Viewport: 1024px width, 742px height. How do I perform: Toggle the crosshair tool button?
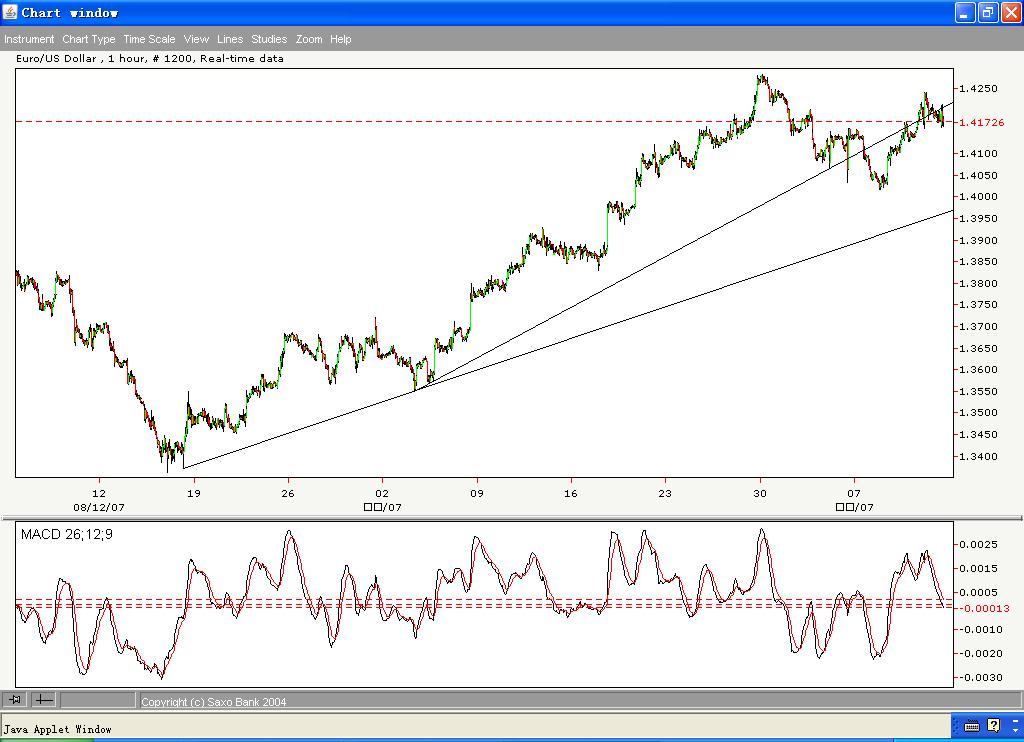pyautogui.click(x=44, y=700)
